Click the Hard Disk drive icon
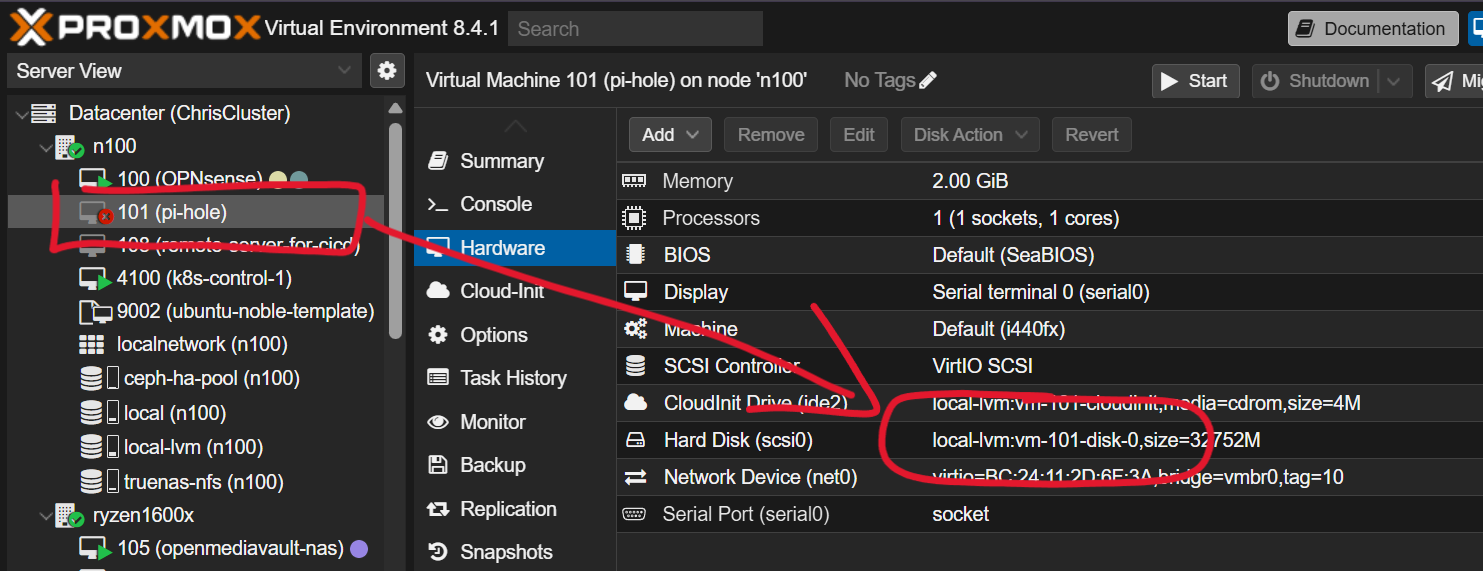This screenshot has height=571, width=1483. (634, 440)
